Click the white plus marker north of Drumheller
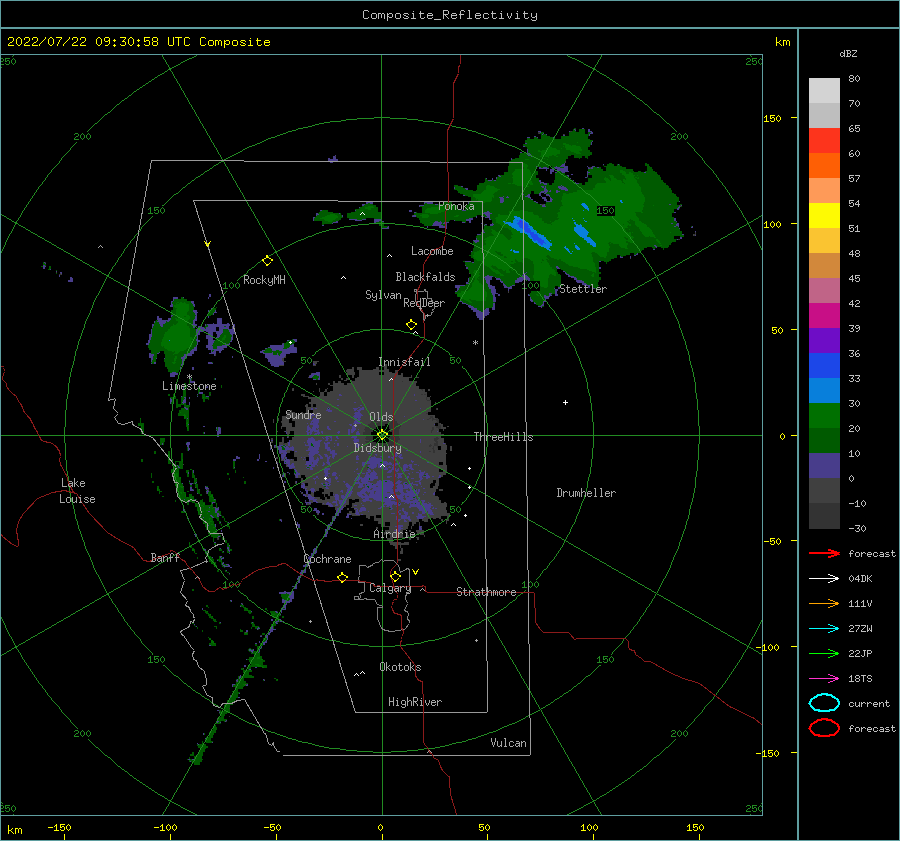Image resolution: width=900 pixels, height=841 pixels. click(565, 402)
